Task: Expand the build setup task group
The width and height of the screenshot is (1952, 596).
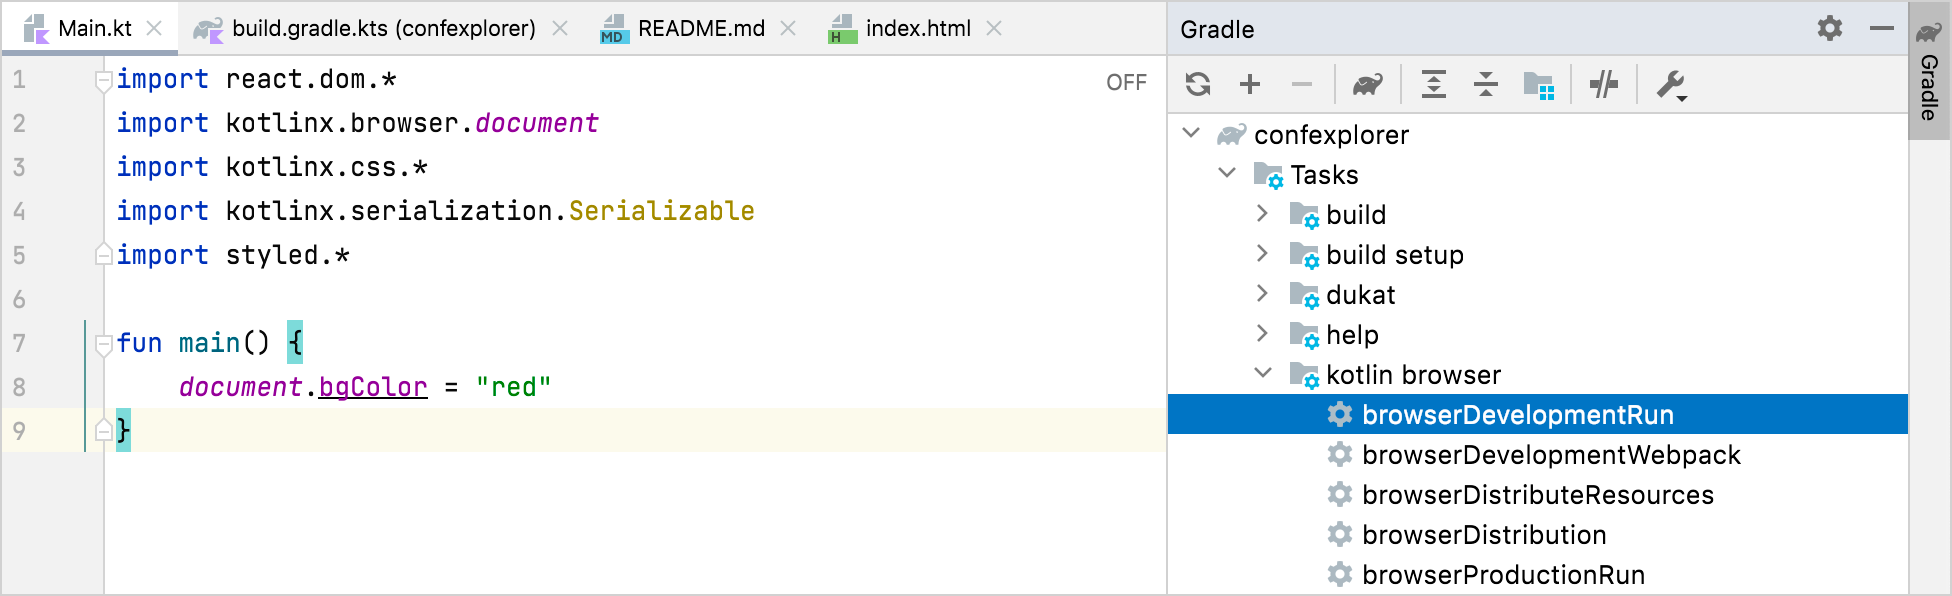Action: [1262, 253]
